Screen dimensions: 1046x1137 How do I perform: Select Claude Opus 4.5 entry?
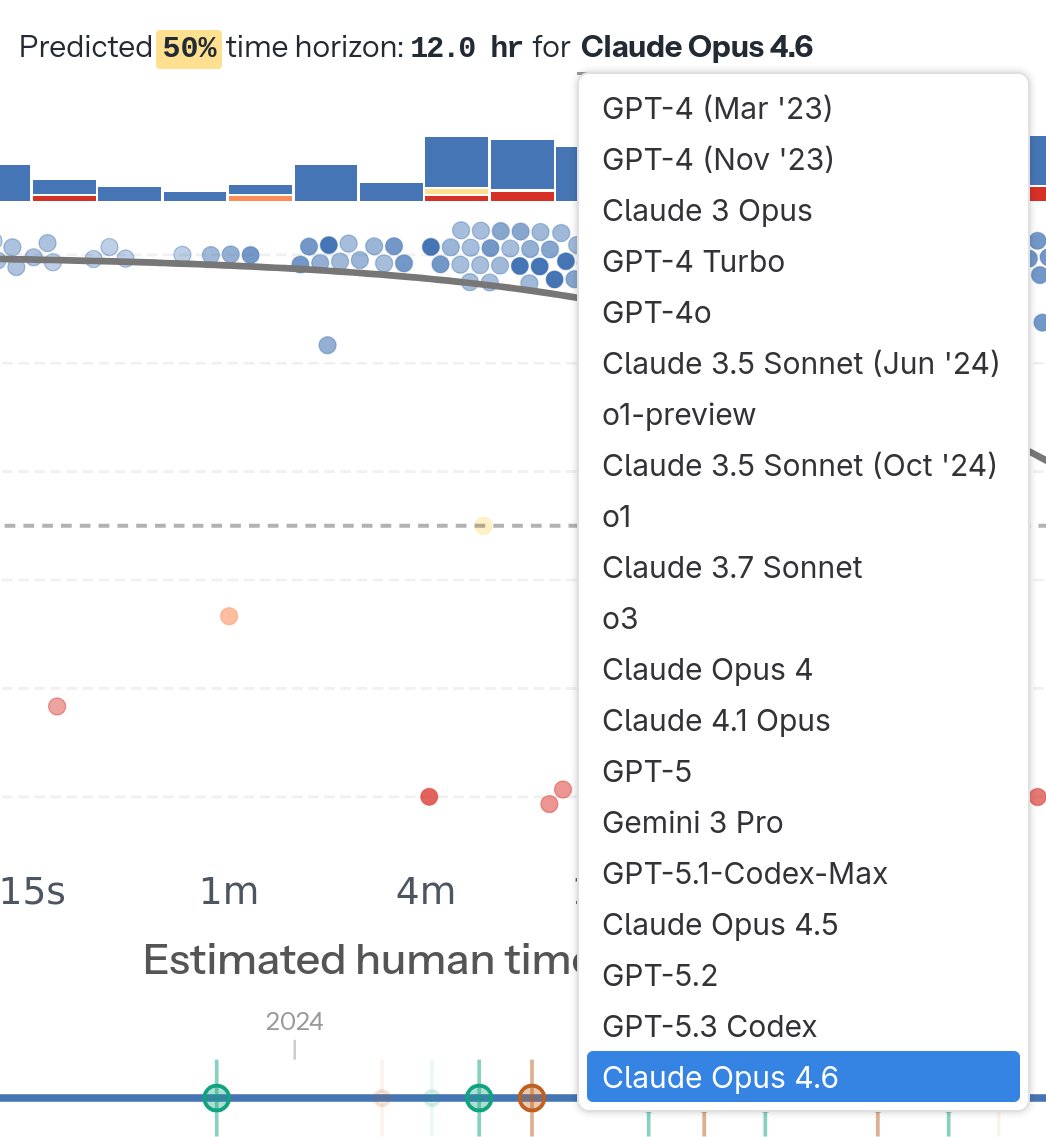point(803,925)
